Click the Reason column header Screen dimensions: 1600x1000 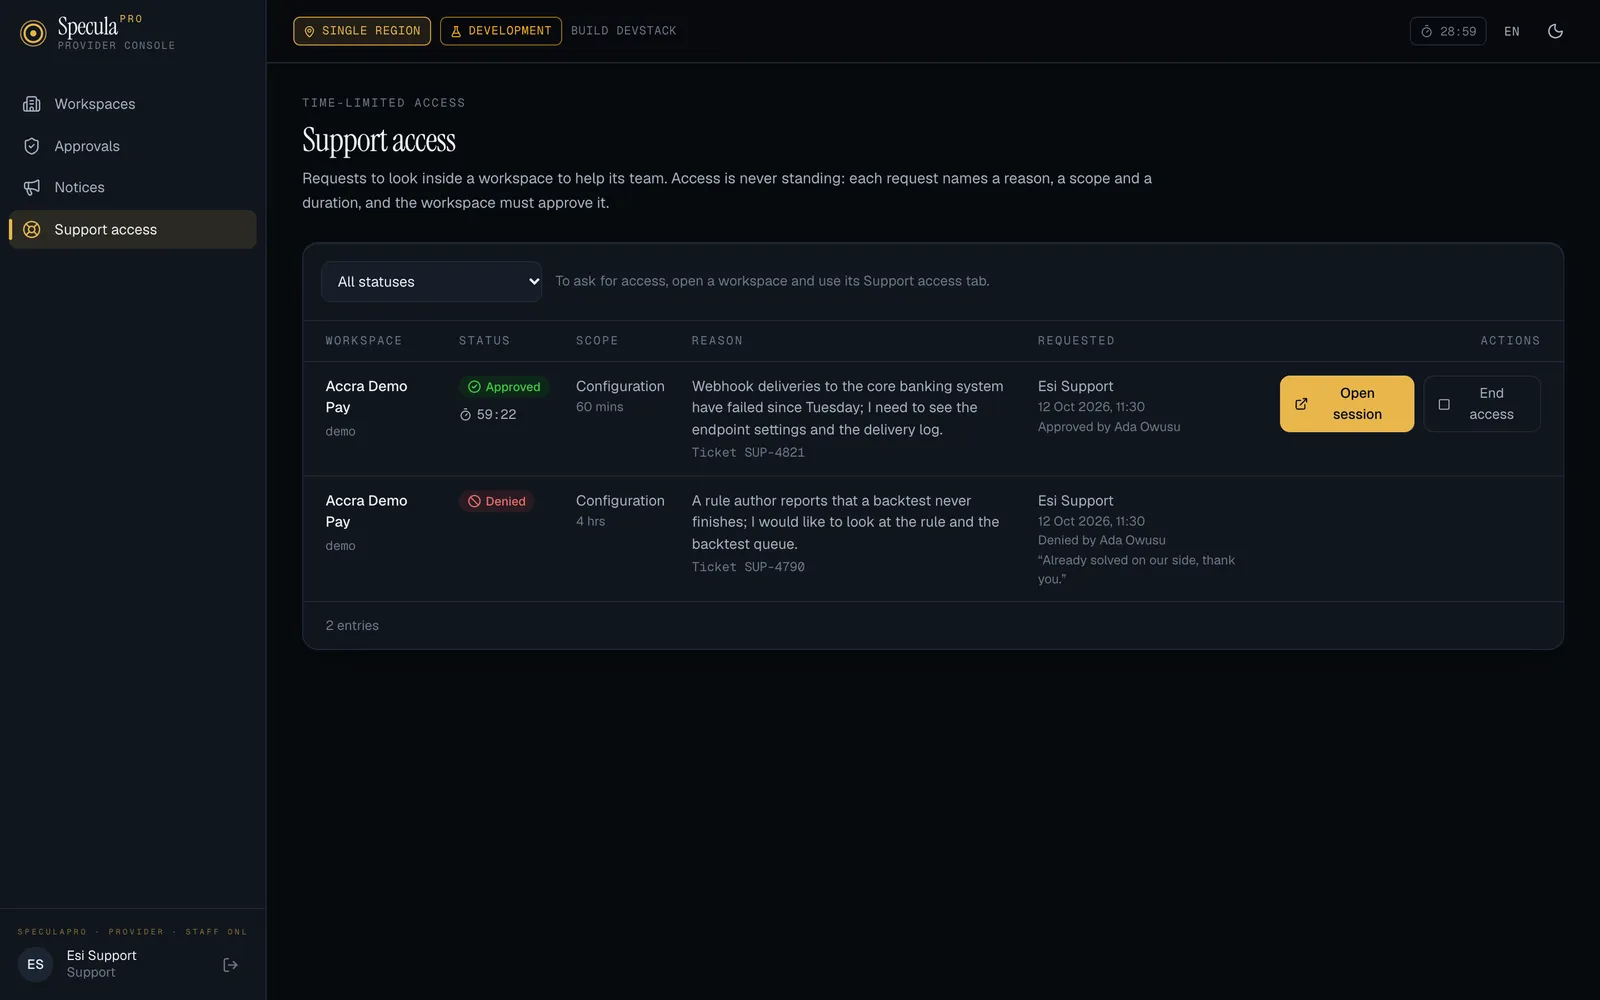coord(717,341)
